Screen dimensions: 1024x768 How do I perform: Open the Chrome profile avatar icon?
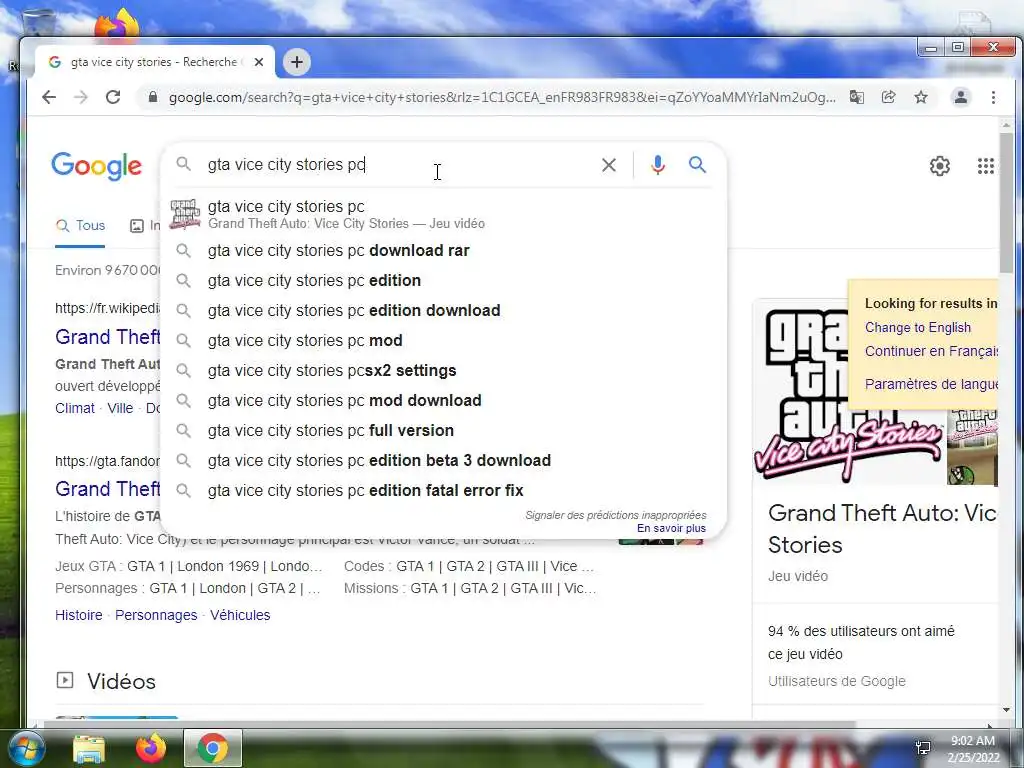point(961,97)
